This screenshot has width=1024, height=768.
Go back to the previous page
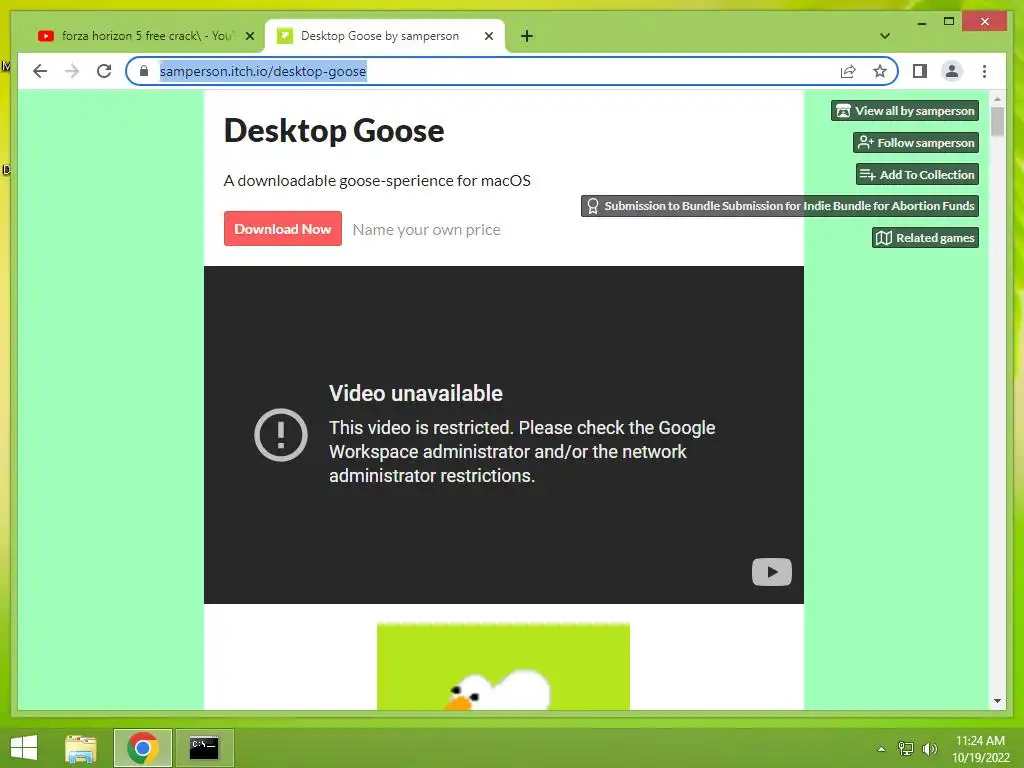(40, 71)
